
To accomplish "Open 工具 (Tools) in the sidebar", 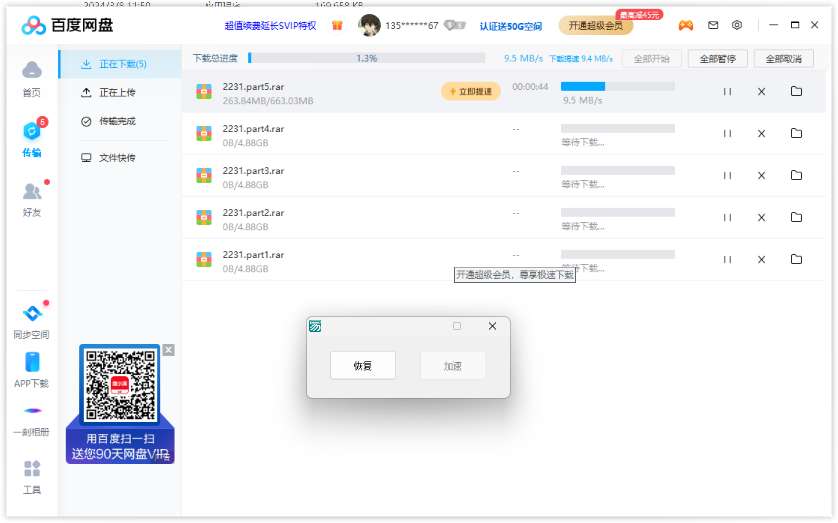I will pos(32,476).
